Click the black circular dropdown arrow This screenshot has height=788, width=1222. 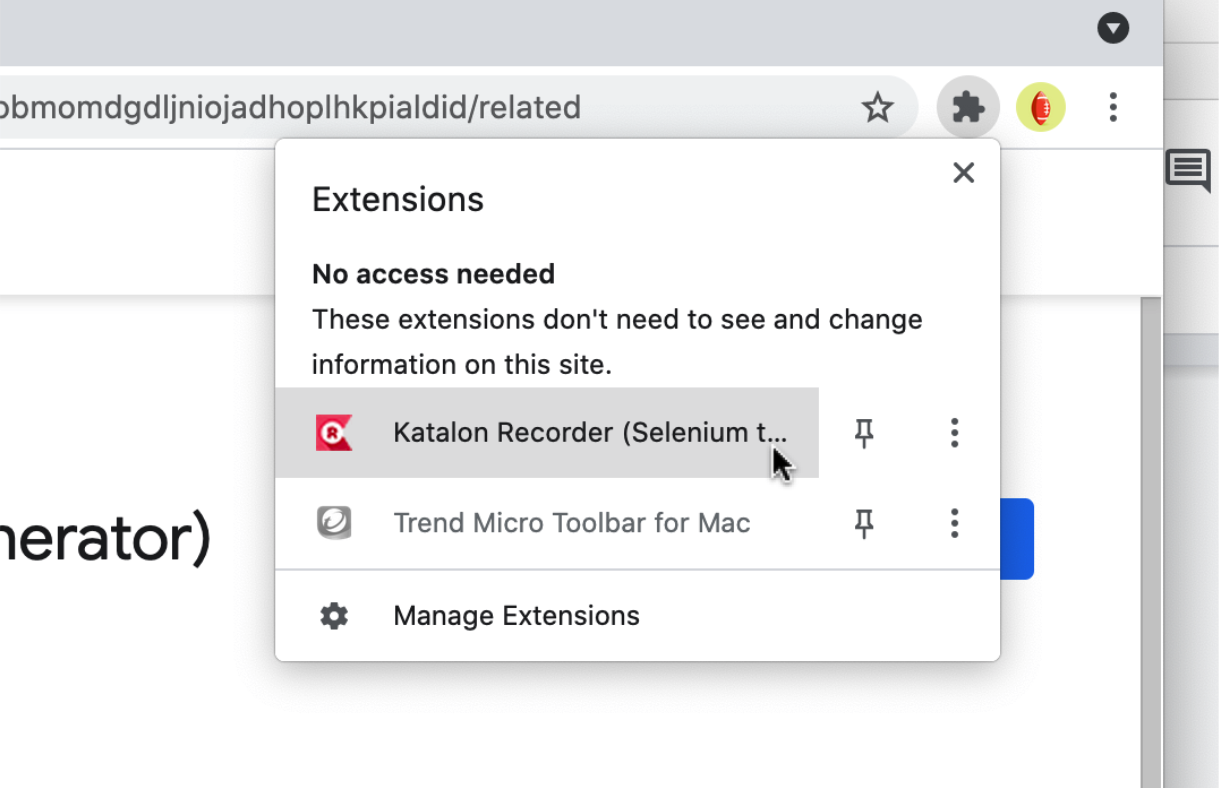coord(1113,29)
